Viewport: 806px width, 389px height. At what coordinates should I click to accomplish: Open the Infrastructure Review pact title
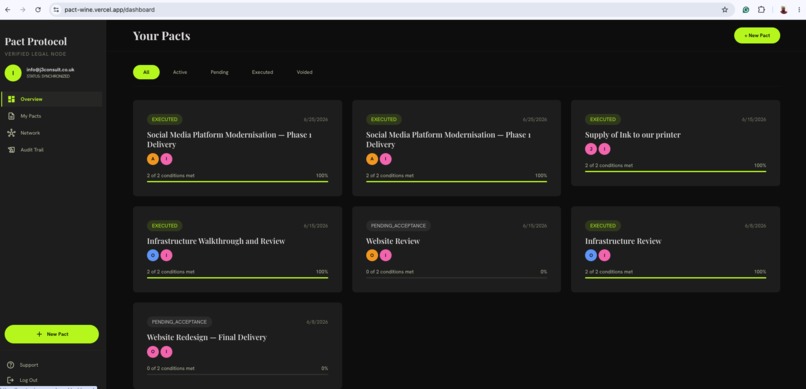click(623, 241)
